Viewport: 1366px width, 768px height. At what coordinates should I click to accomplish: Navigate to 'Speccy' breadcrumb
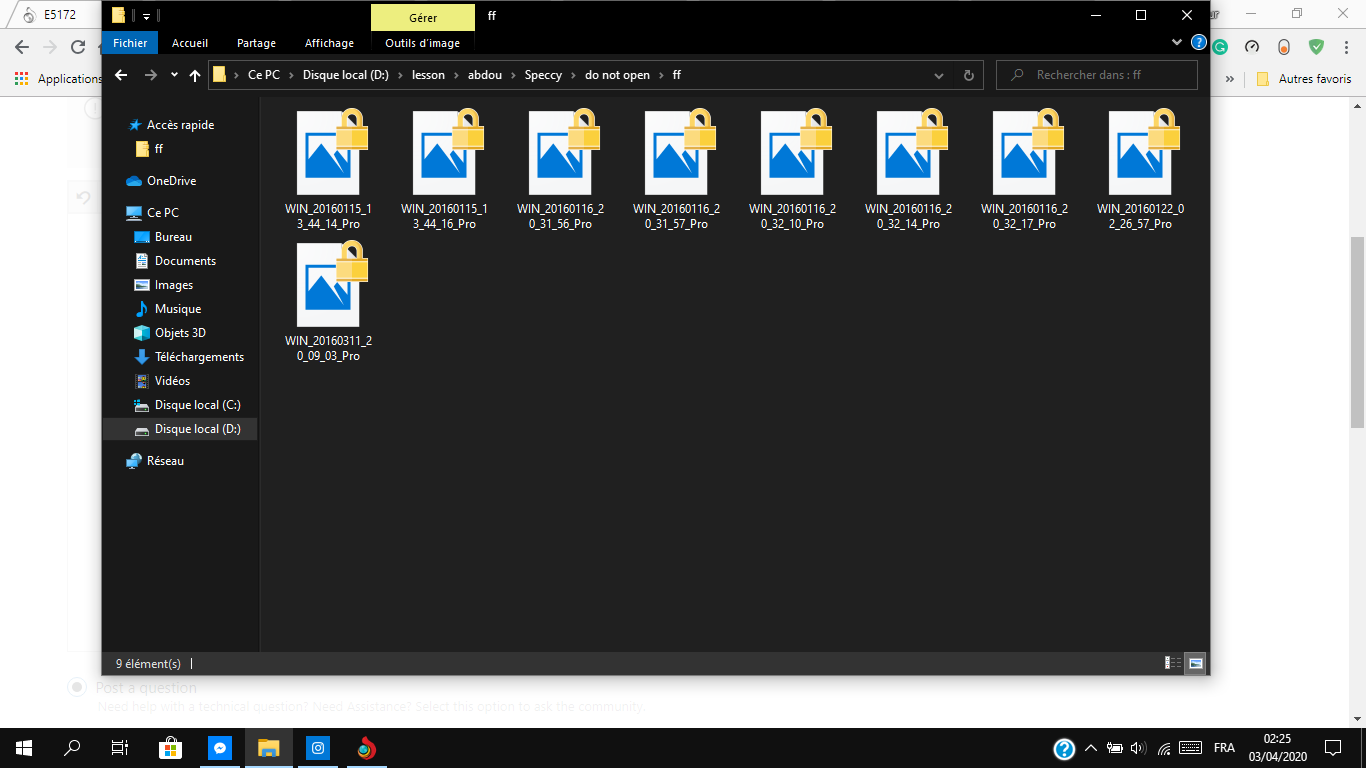click(x=543, y=75)
